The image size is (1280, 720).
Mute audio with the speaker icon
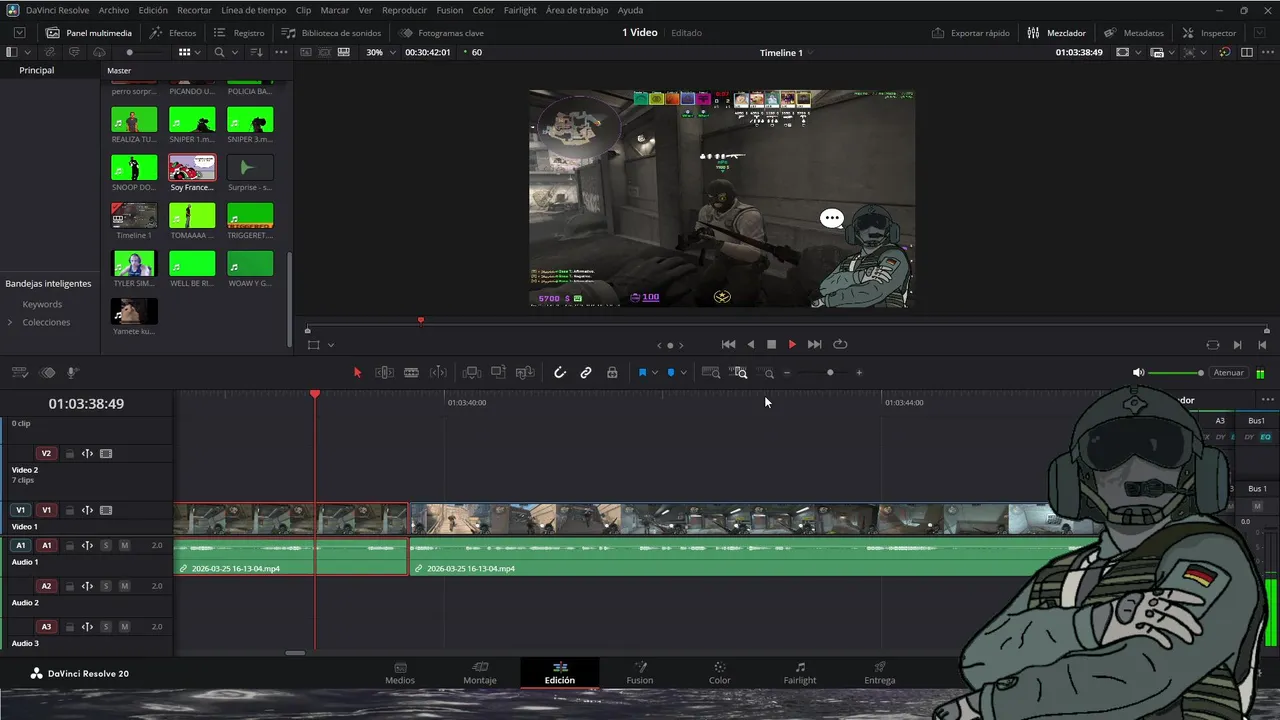point(1138,373)
